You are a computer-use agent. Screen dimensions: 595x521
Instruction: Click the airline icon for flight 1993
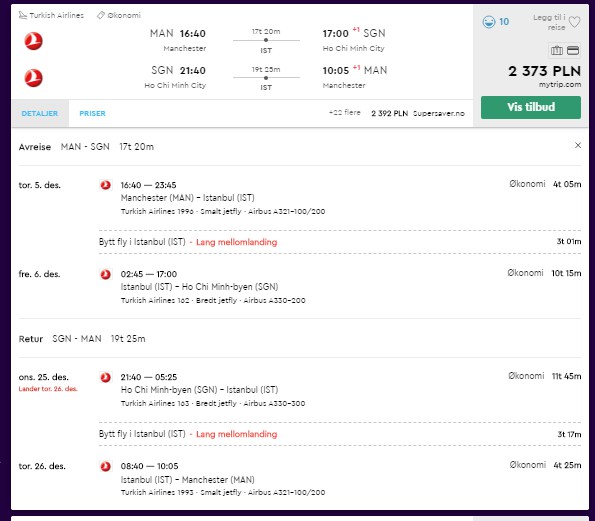click(x=105, y=466)
